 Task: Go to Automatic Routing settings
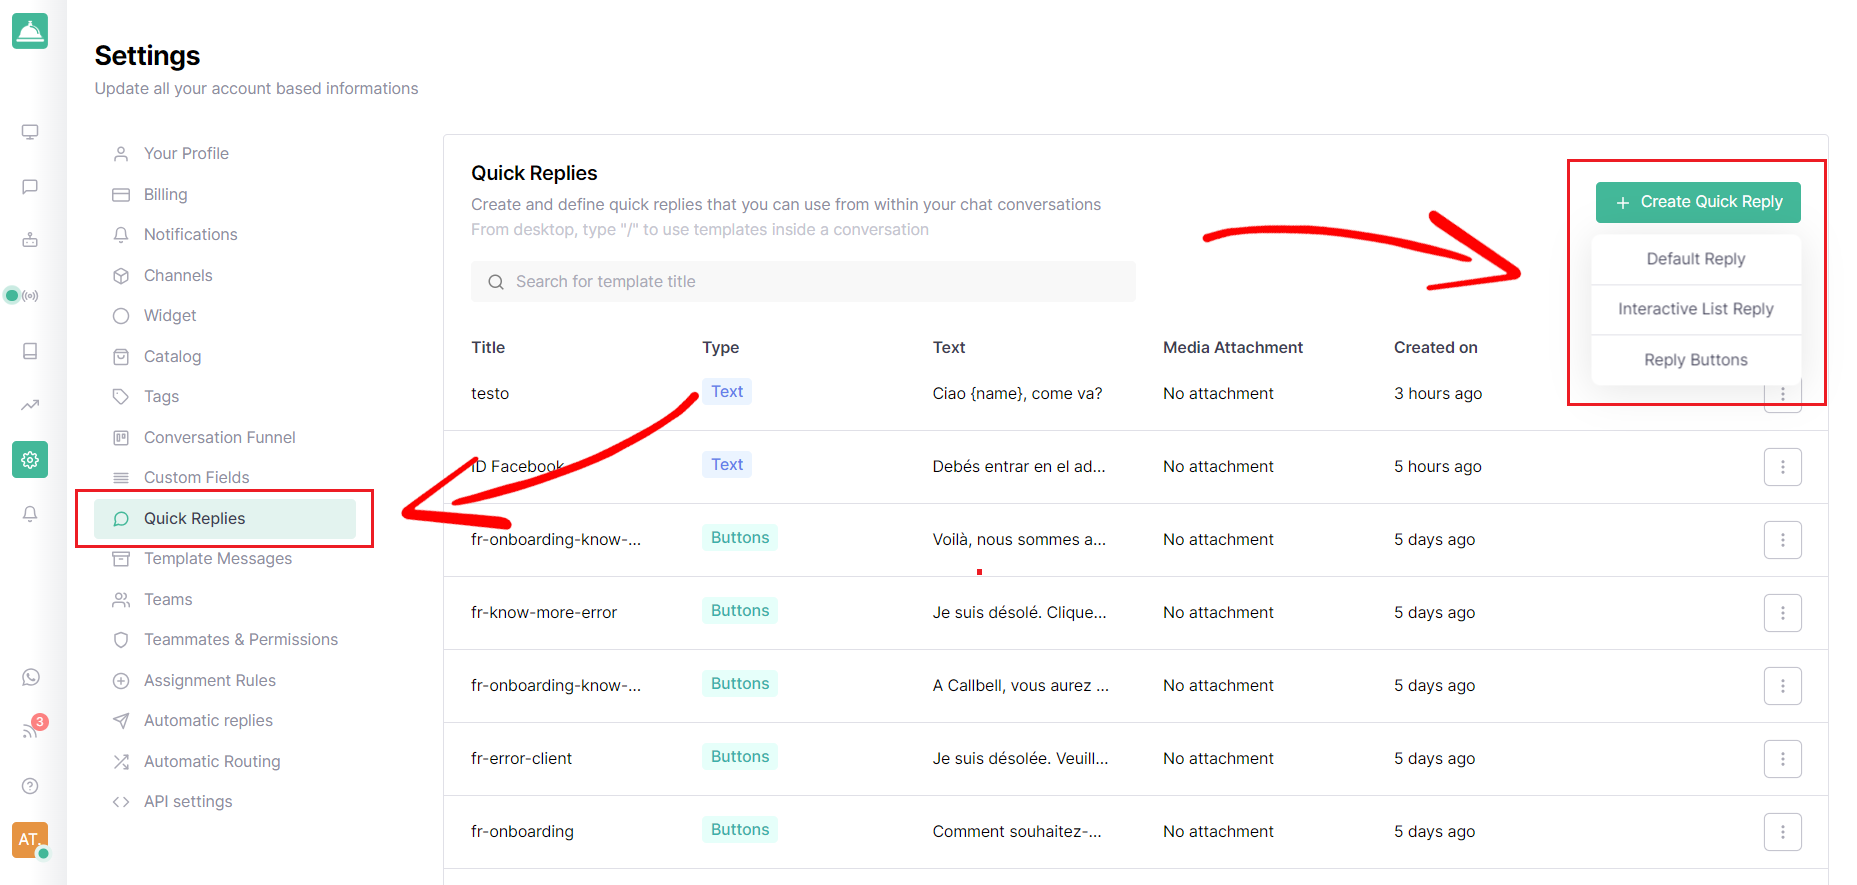click(x=212, y=761)
